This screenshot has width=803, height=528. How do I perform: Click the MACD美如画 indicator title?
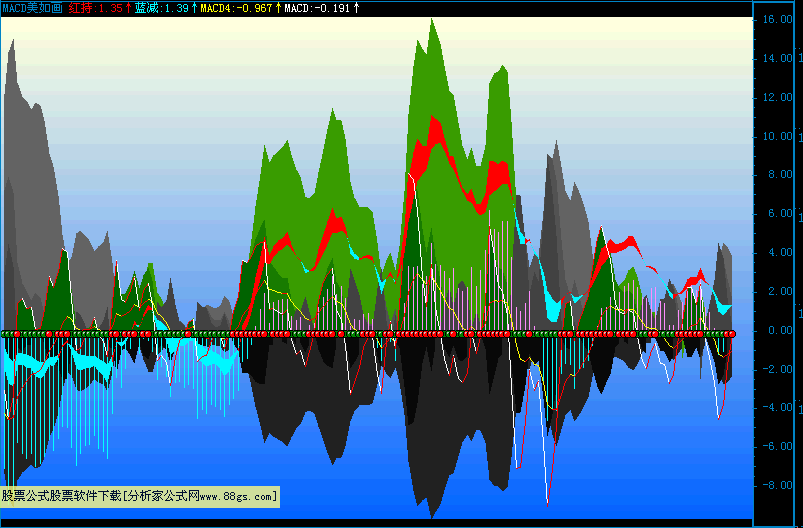[x=32, y=8]
